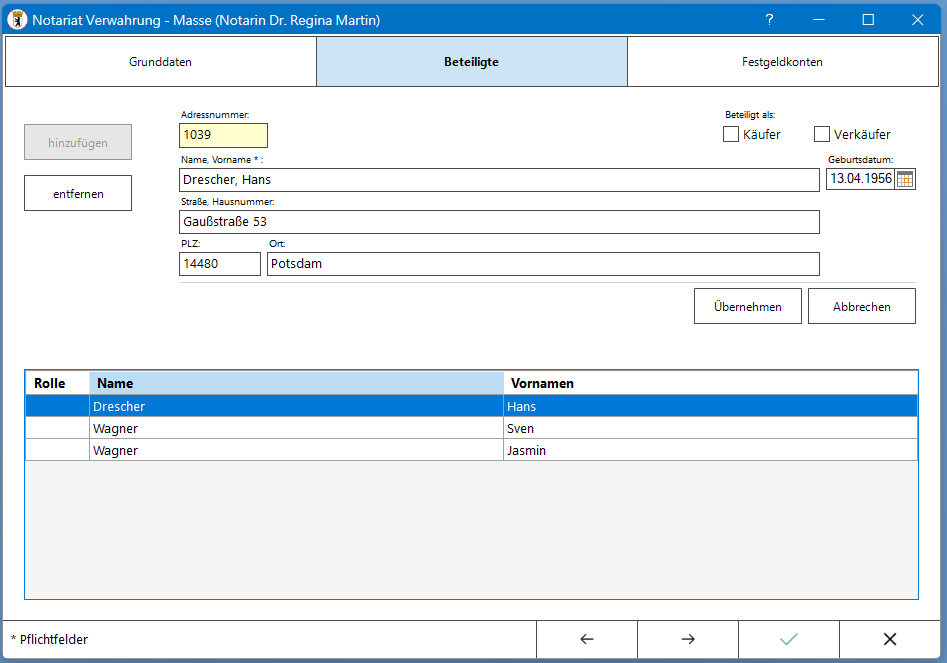Click the Straße, Hausnummer input field
The width and height of the screenshot is (947, 663).
498,222
